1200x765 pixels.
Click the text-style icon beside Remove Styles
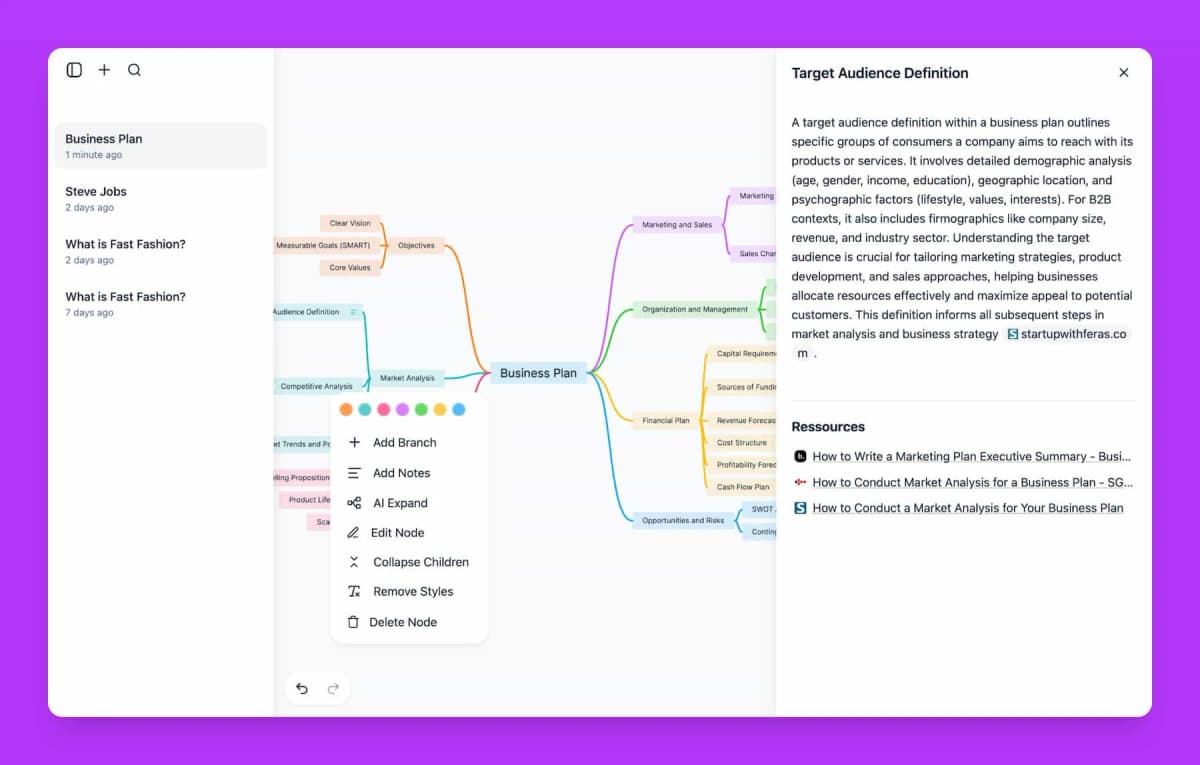[354, 592]
